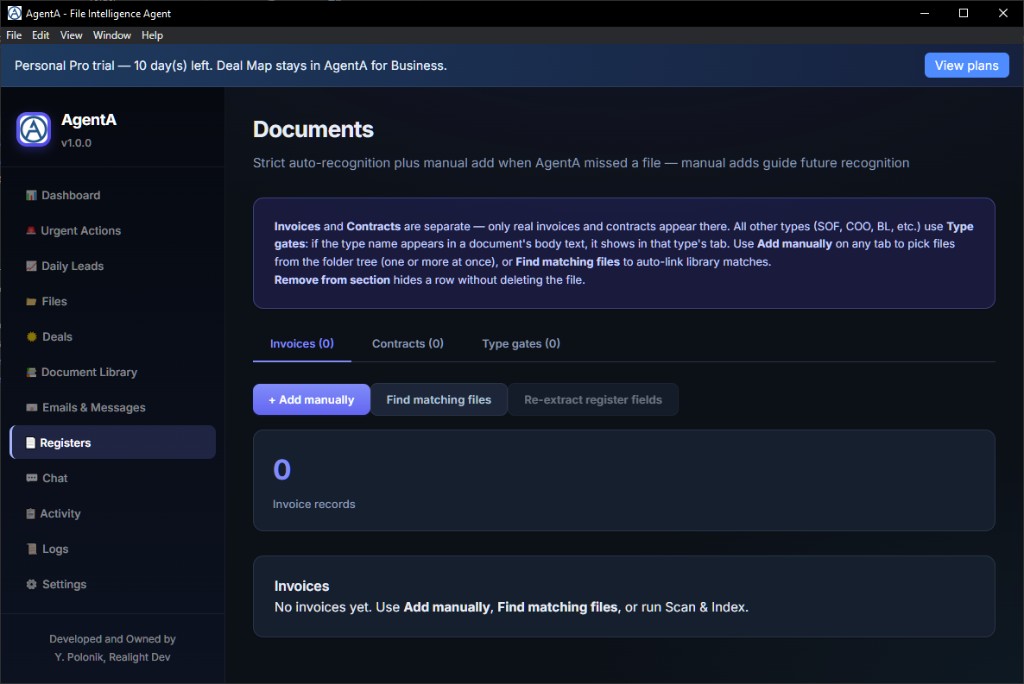Click the Personal Pro trial banner text
The height and width of the screenshot is (684, 1024).
pos(231,65)
